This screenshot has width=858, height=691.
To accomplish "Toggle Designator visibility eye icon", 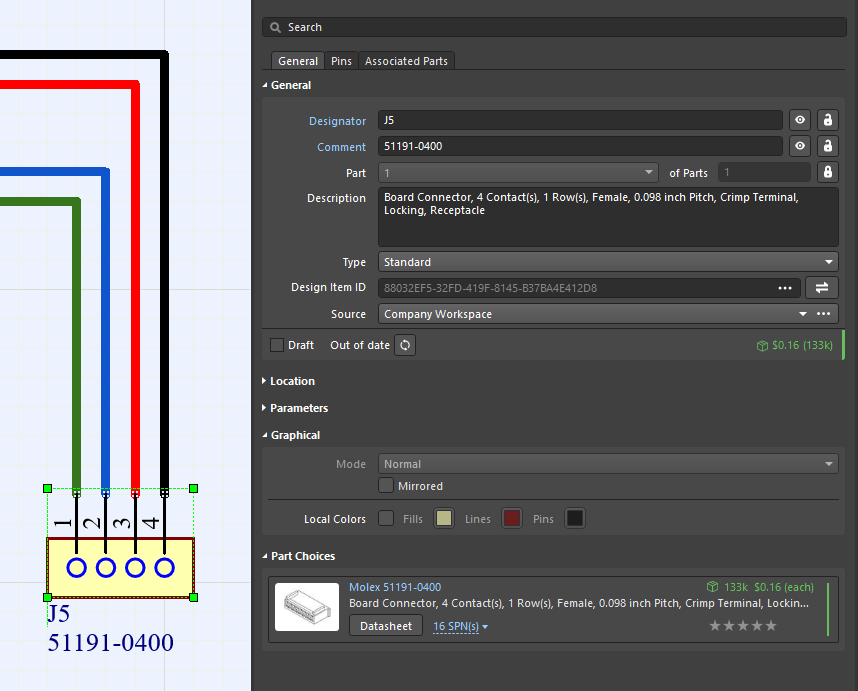I will tap(800, 120).
